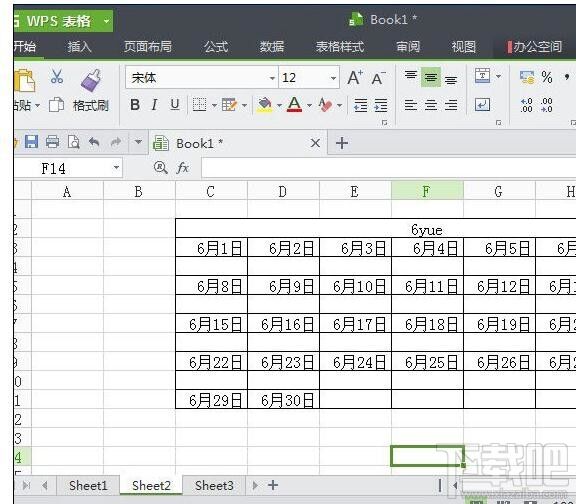Open the WPS 表格 application menu
Image resolution: width=576 pixels, height=504 pixels.
(x=63, y=21)
